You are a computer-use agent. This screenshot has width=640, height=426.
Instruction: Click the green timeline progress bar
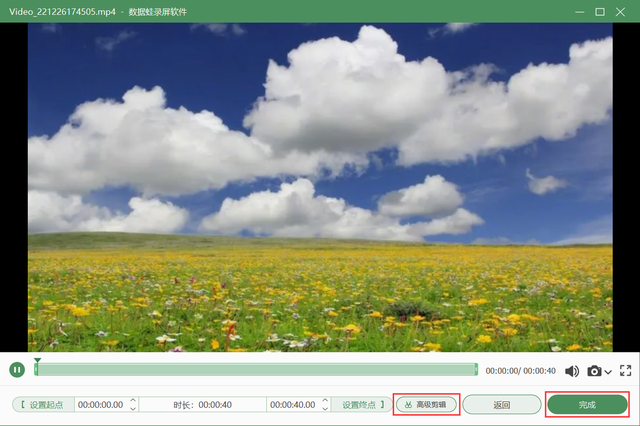pos(256,369)
